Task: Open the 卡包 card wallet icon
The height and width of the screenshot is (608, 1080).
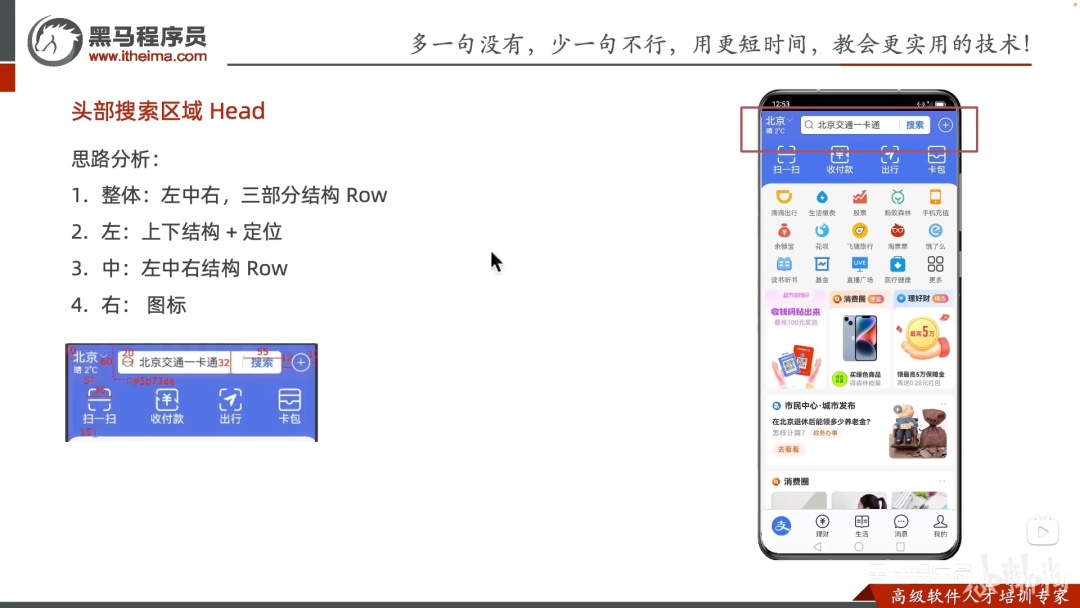Action: pyautogui.click(x=936, y=159)
